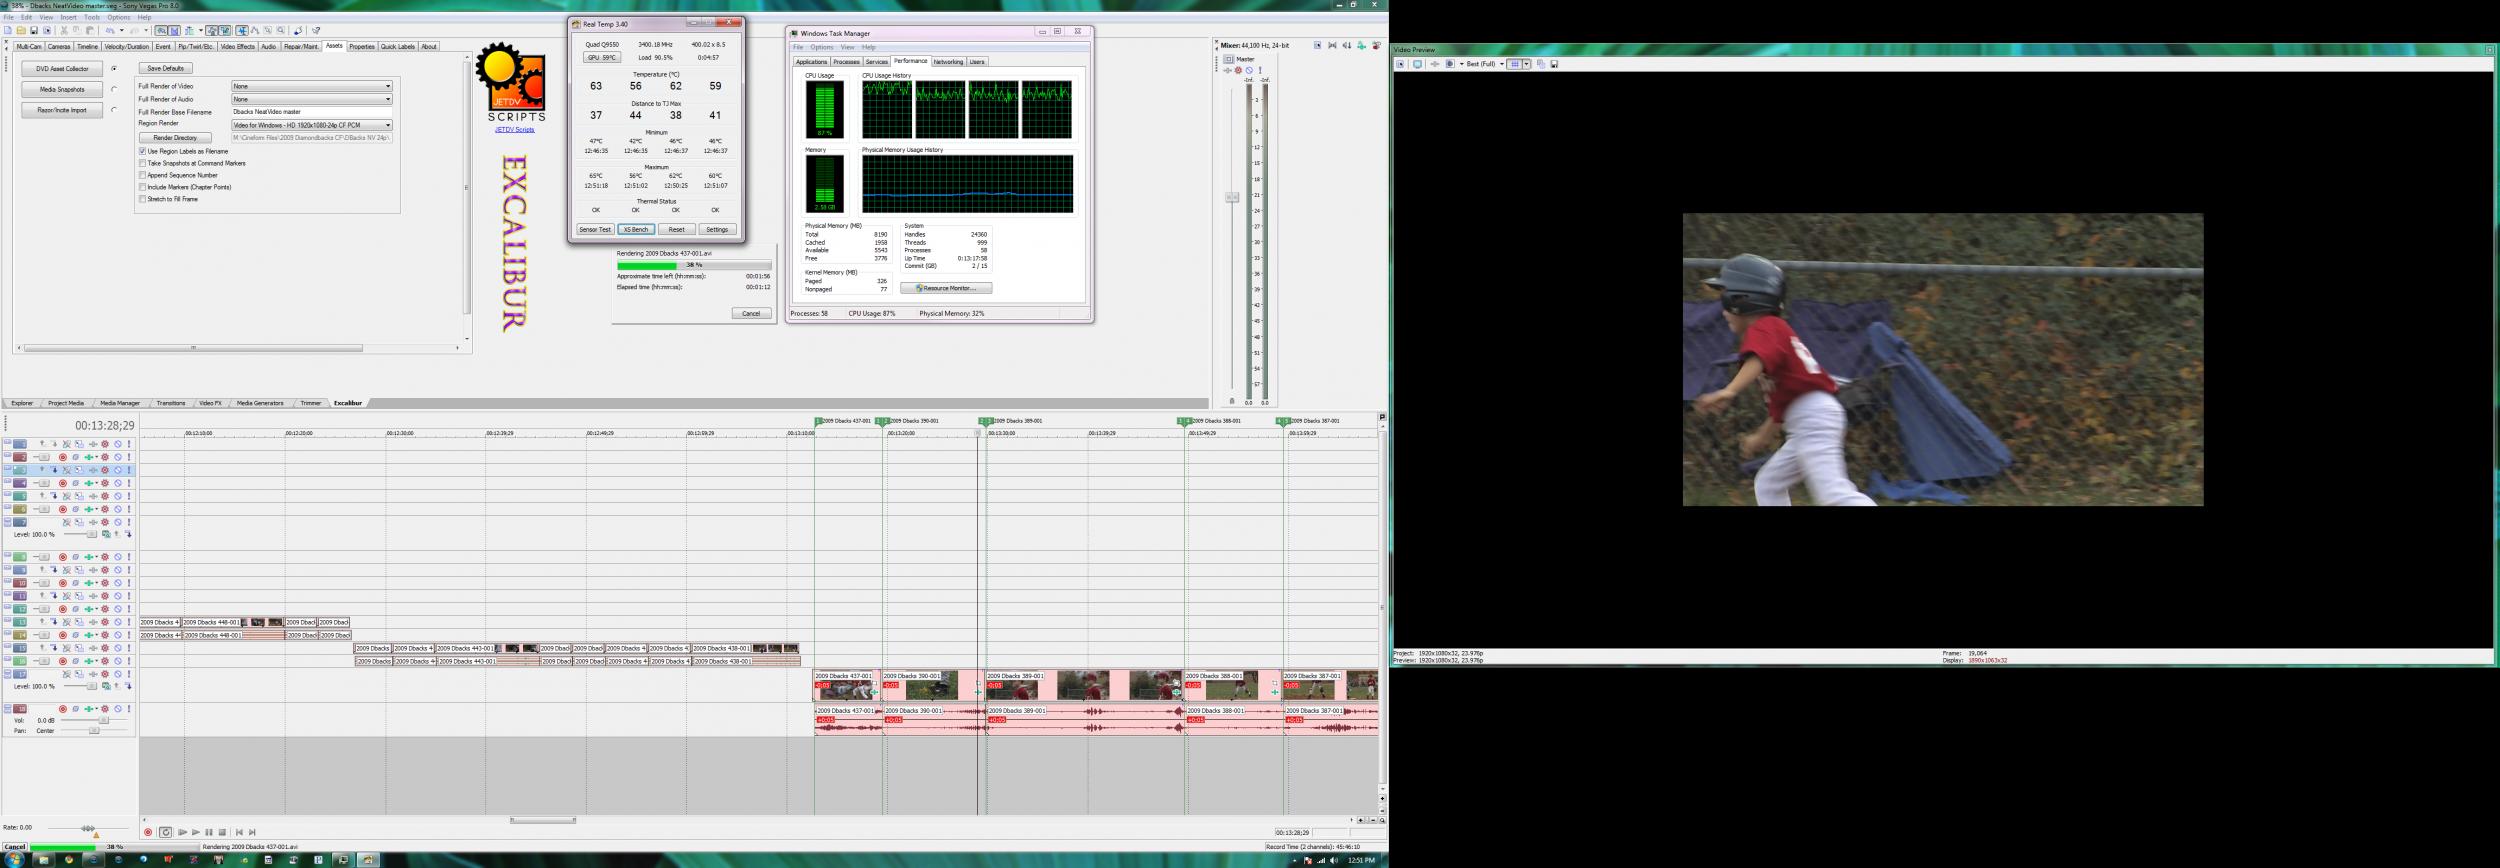
Task: Click the Save Project toolbar icon
Action: tap(34, 31)
